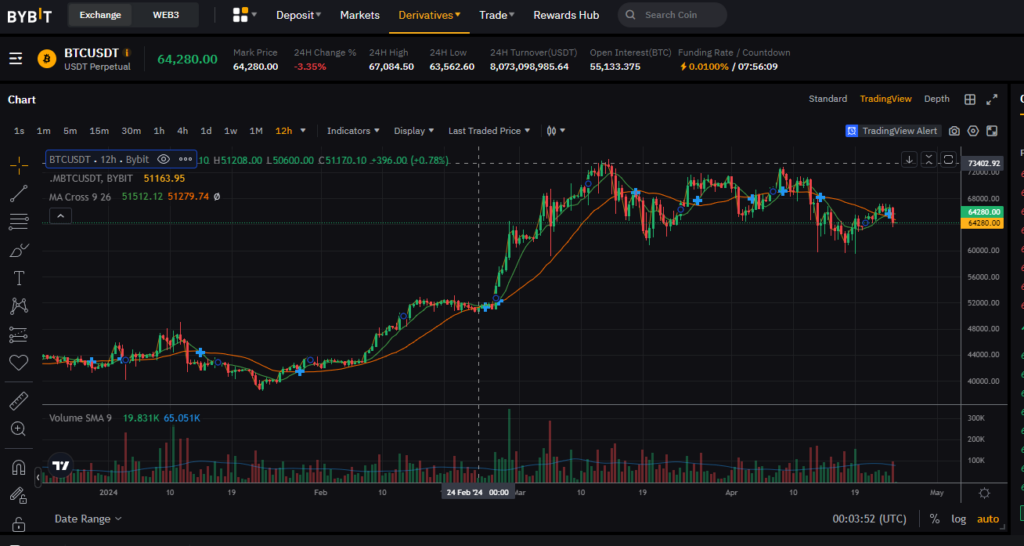The image size is (1024, 546).
Task: Click the Bitcoin coin icon
Action: point(47,59)
